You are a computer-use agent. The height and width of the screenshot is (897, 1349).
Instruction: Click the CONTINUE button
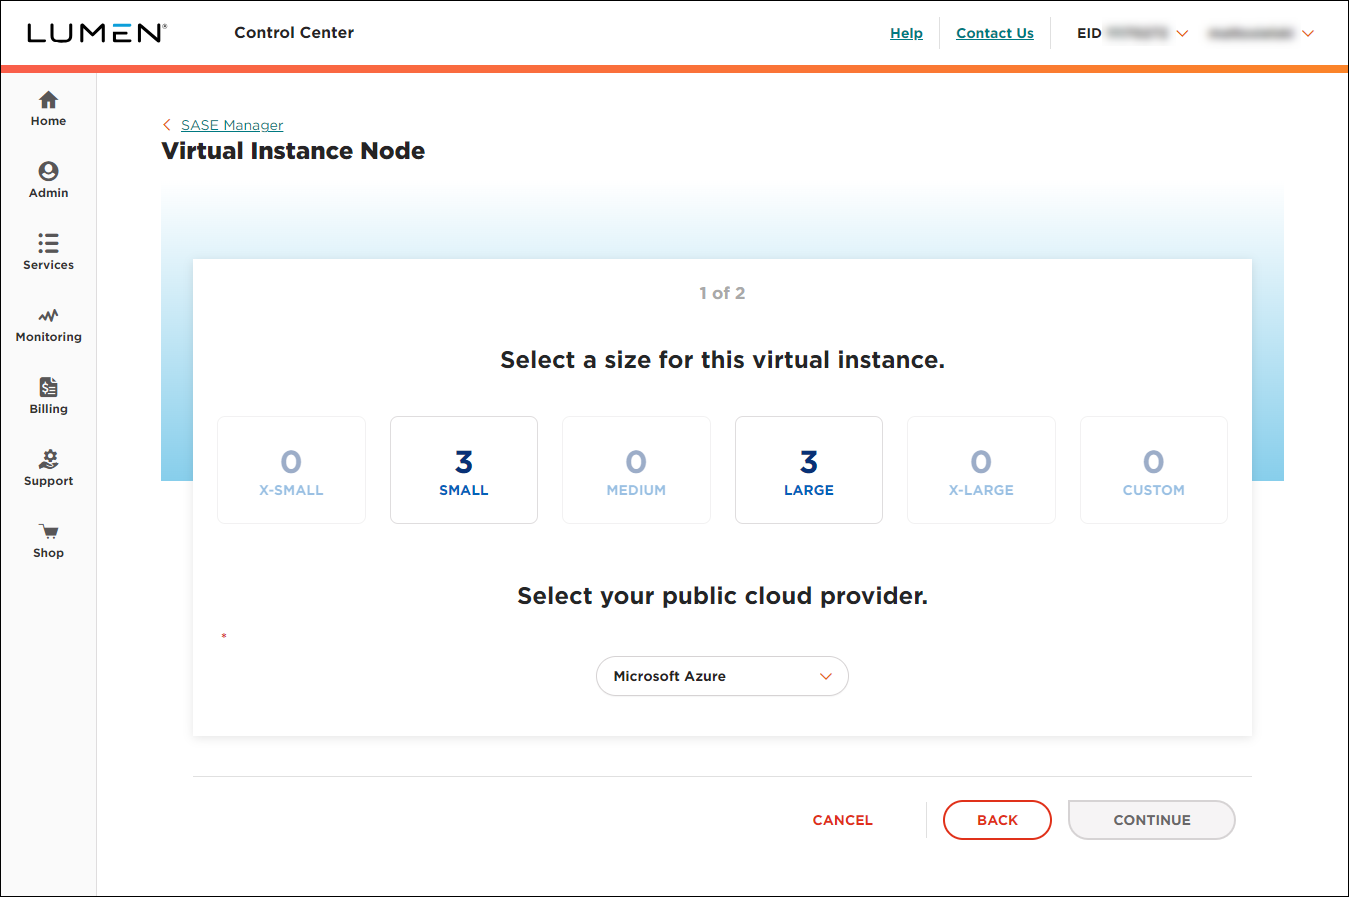point(1152,820)
